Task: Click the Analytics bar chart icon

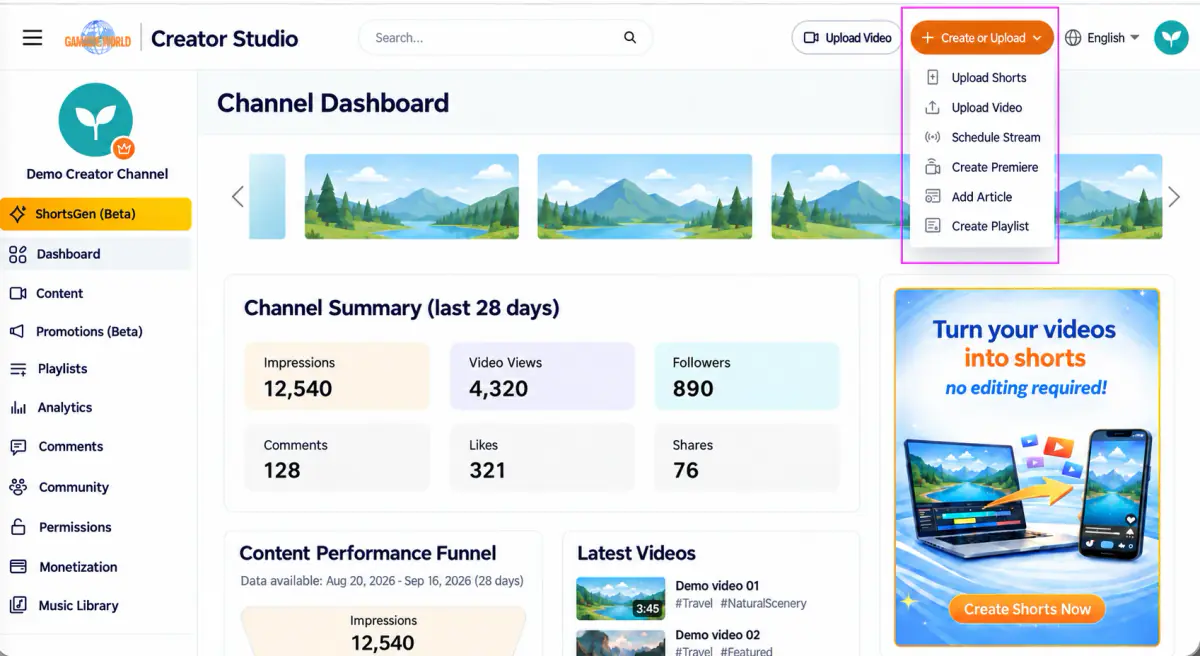Action: (x=18, y=407)
